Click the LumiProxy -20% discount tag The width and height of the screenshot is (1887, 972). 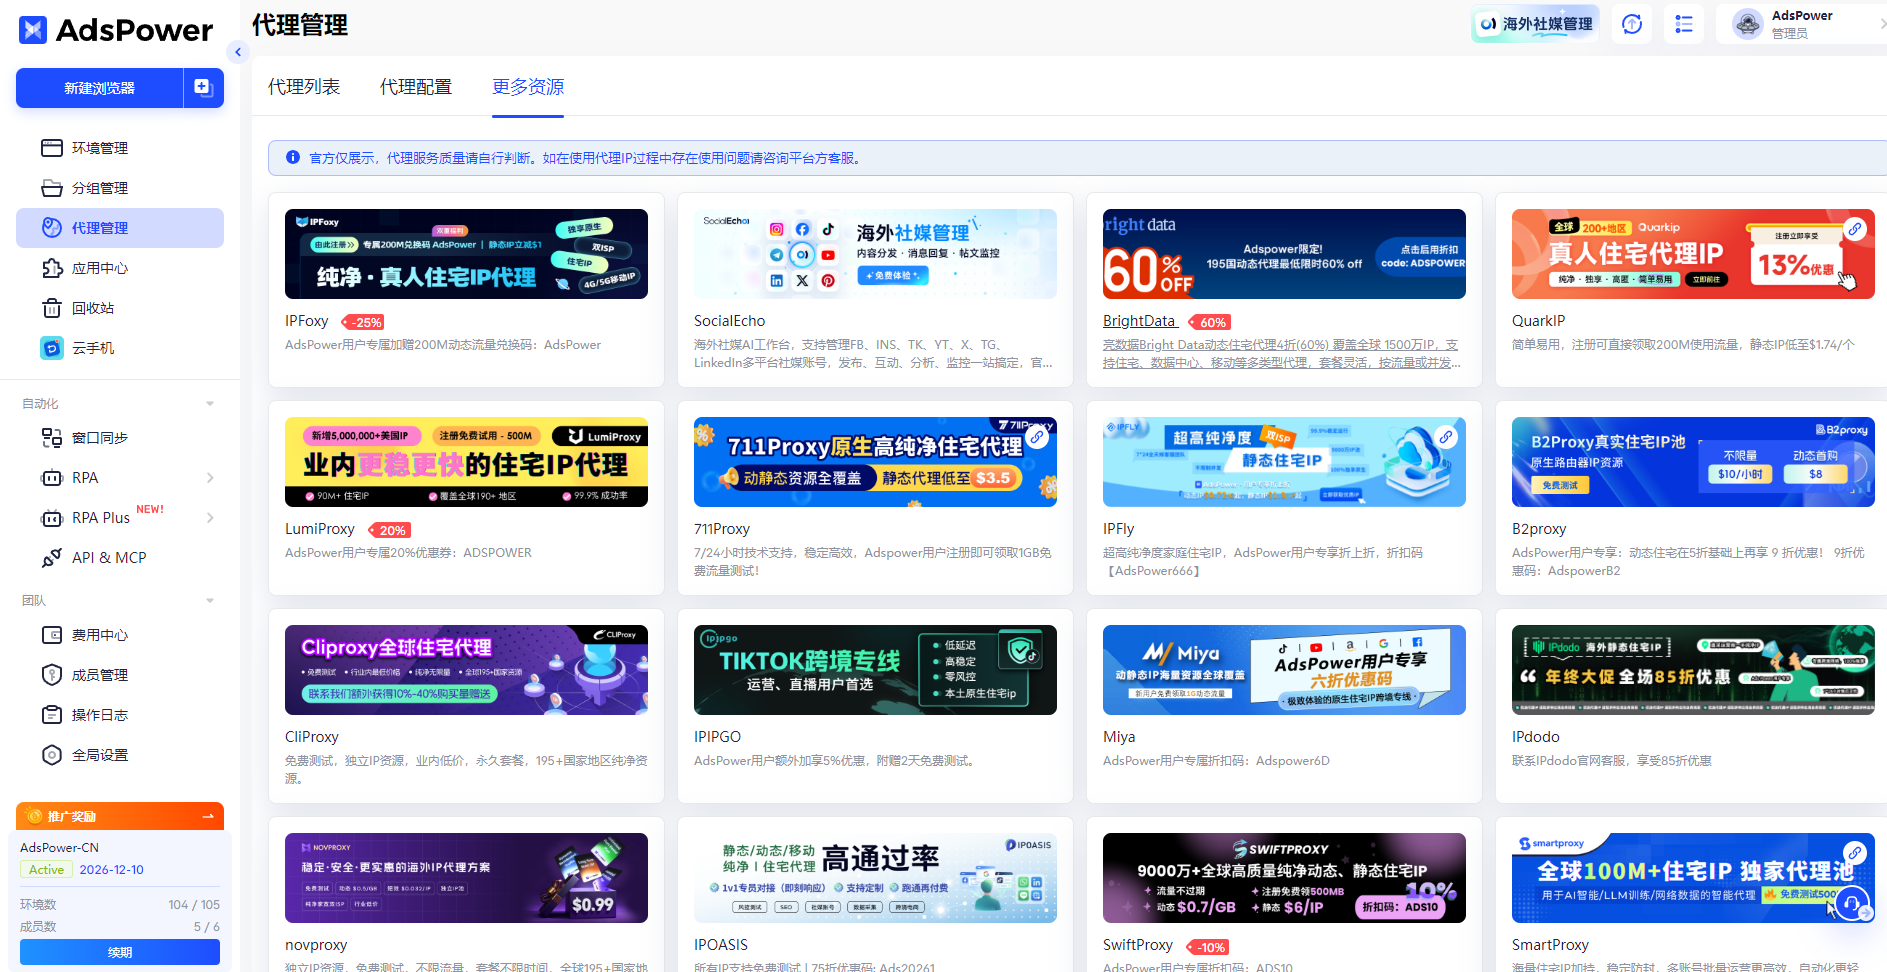pos(390,530)
